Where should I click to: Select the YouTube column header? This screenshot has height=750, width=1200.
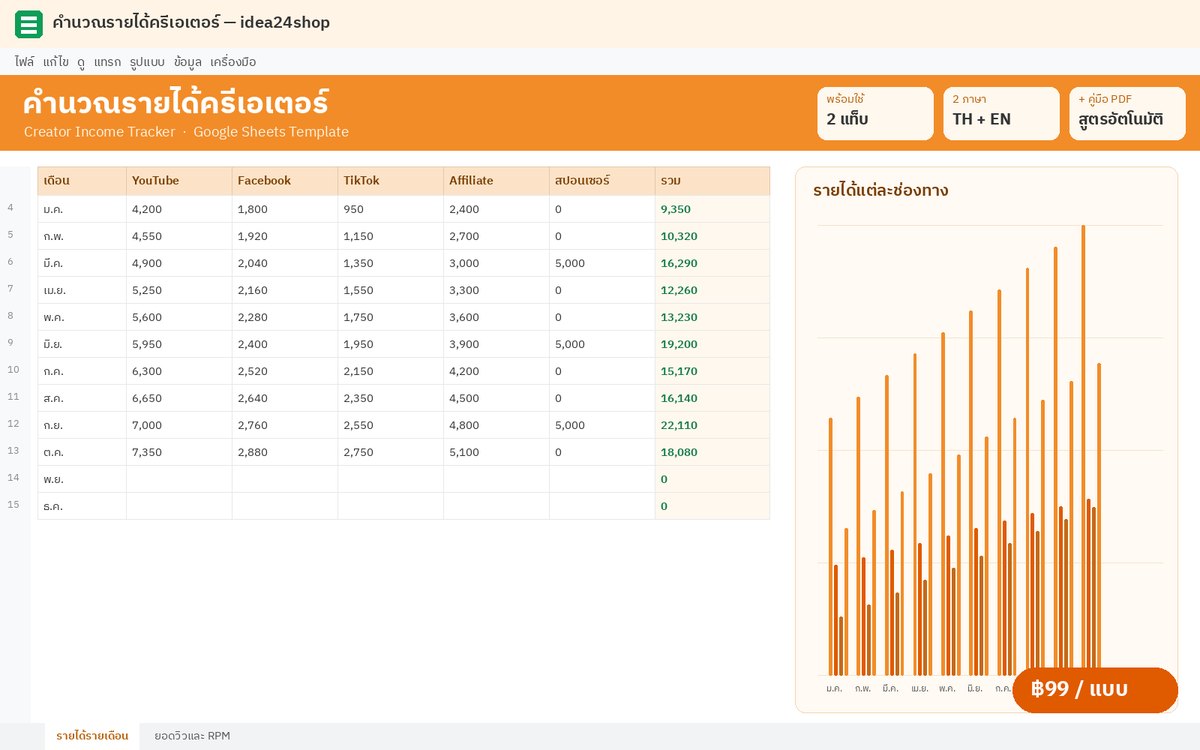[179, 181]
